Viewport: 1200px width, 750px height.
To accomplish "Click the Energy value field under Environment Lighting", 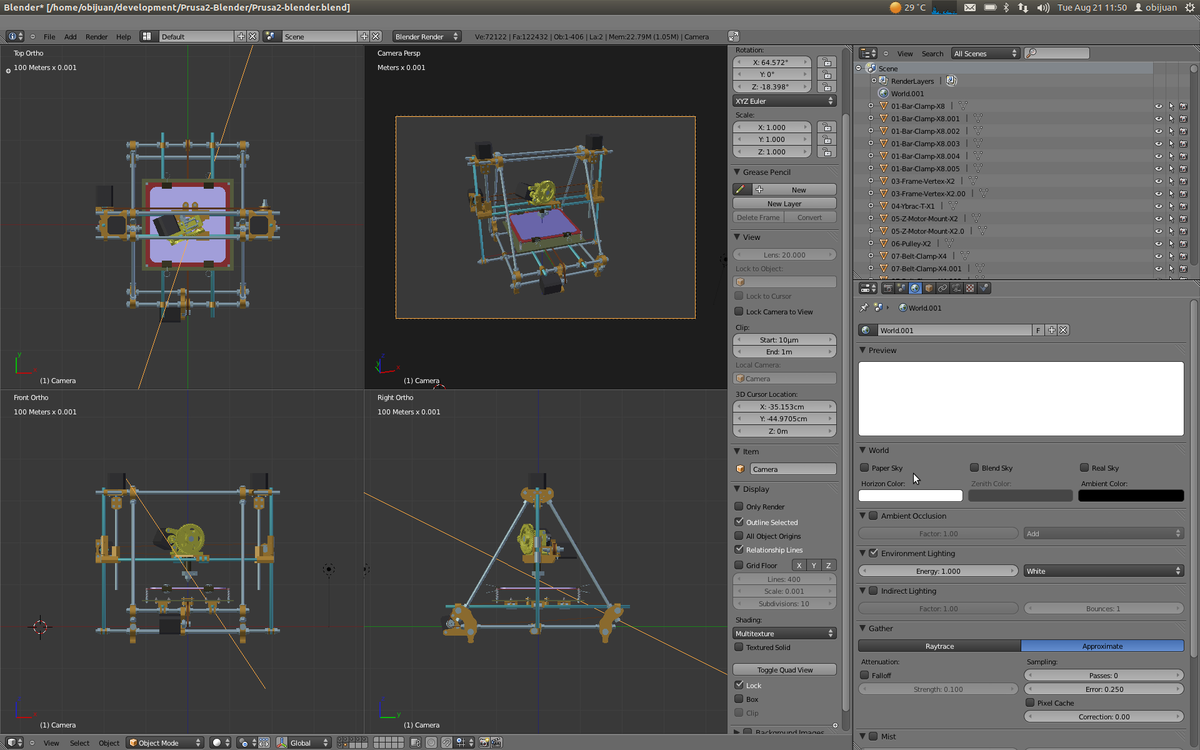I will tap(937, 571).
